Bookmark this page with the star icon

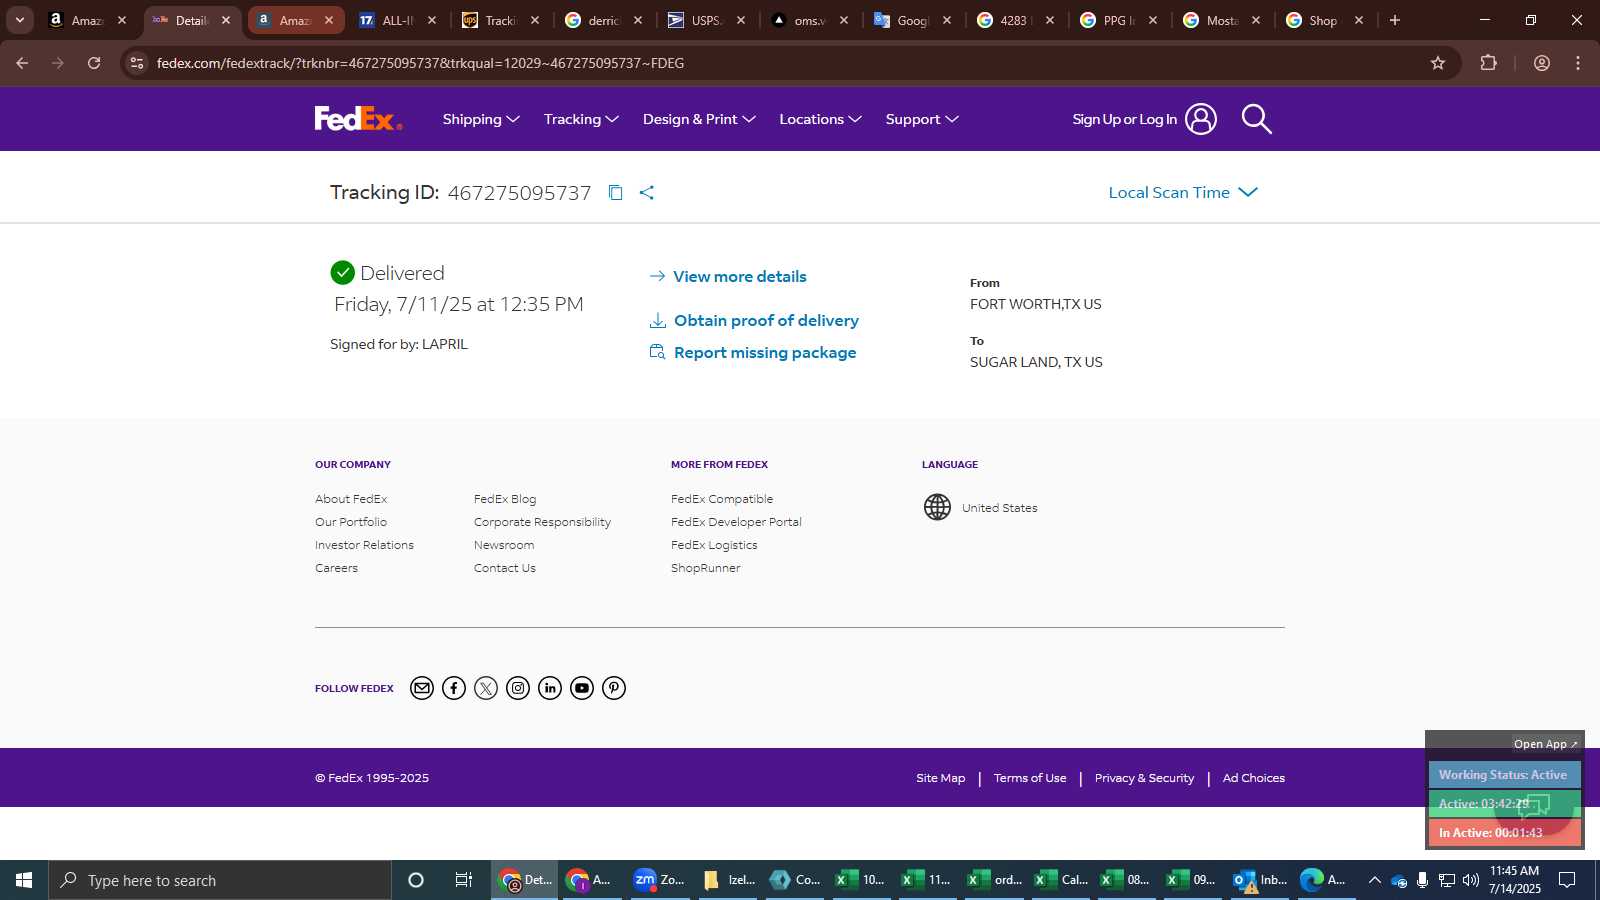click(x=1438, y=63)
